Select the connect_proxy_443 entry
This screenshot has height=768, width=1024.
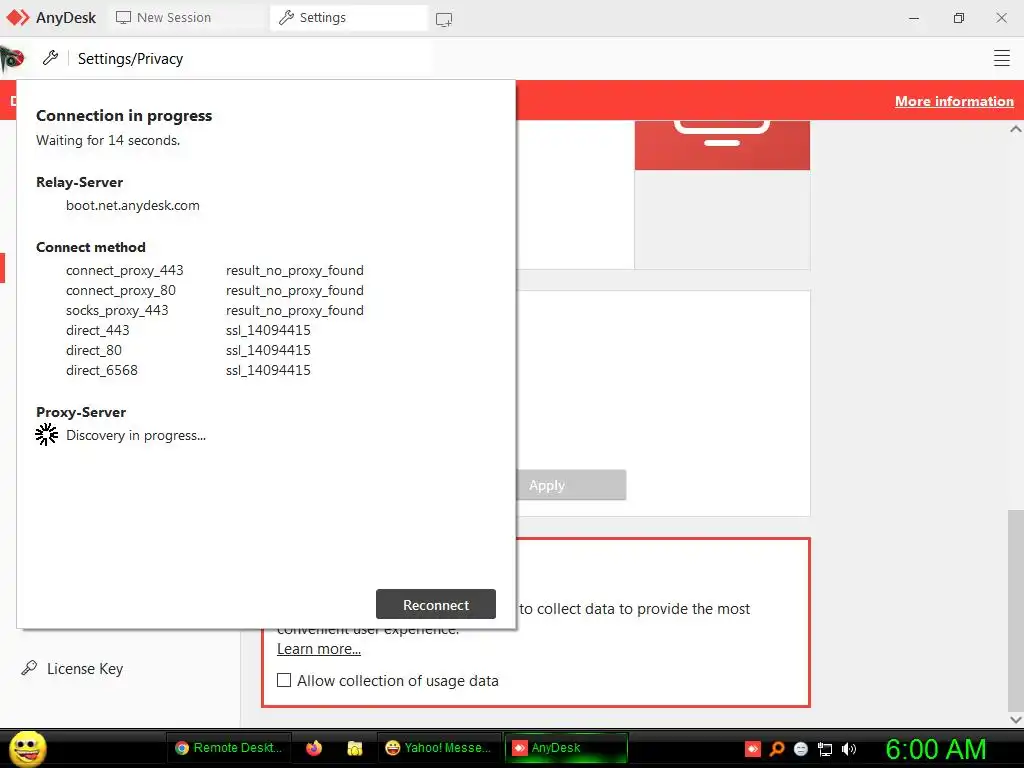click(125, 270)
